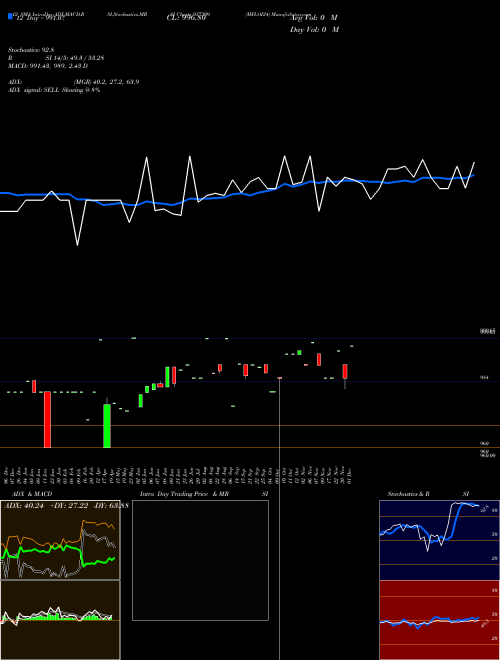Open the ADX indicator mini chart

[60, 540]
